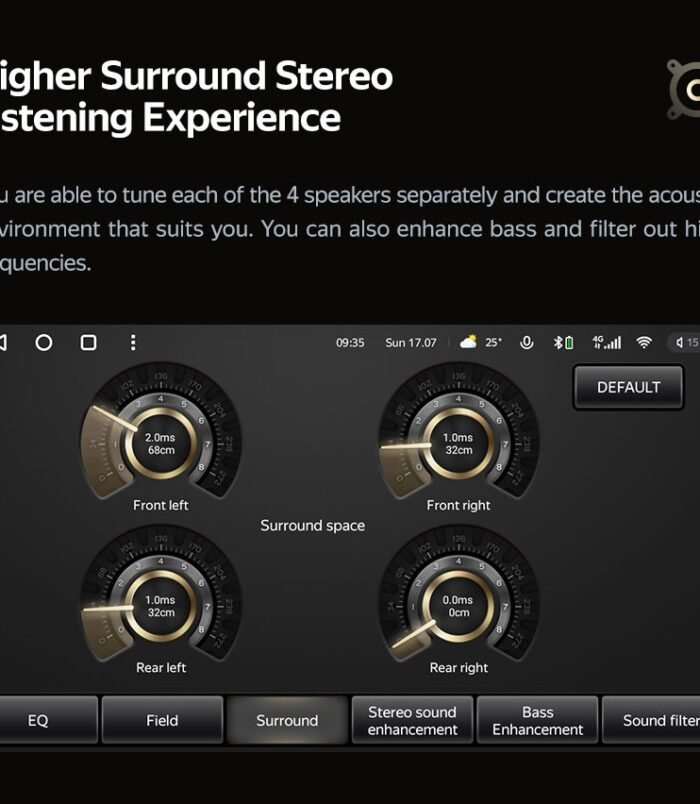
Task: Tap the microphone icon in status bar
Action: click(x=526, y=343)
